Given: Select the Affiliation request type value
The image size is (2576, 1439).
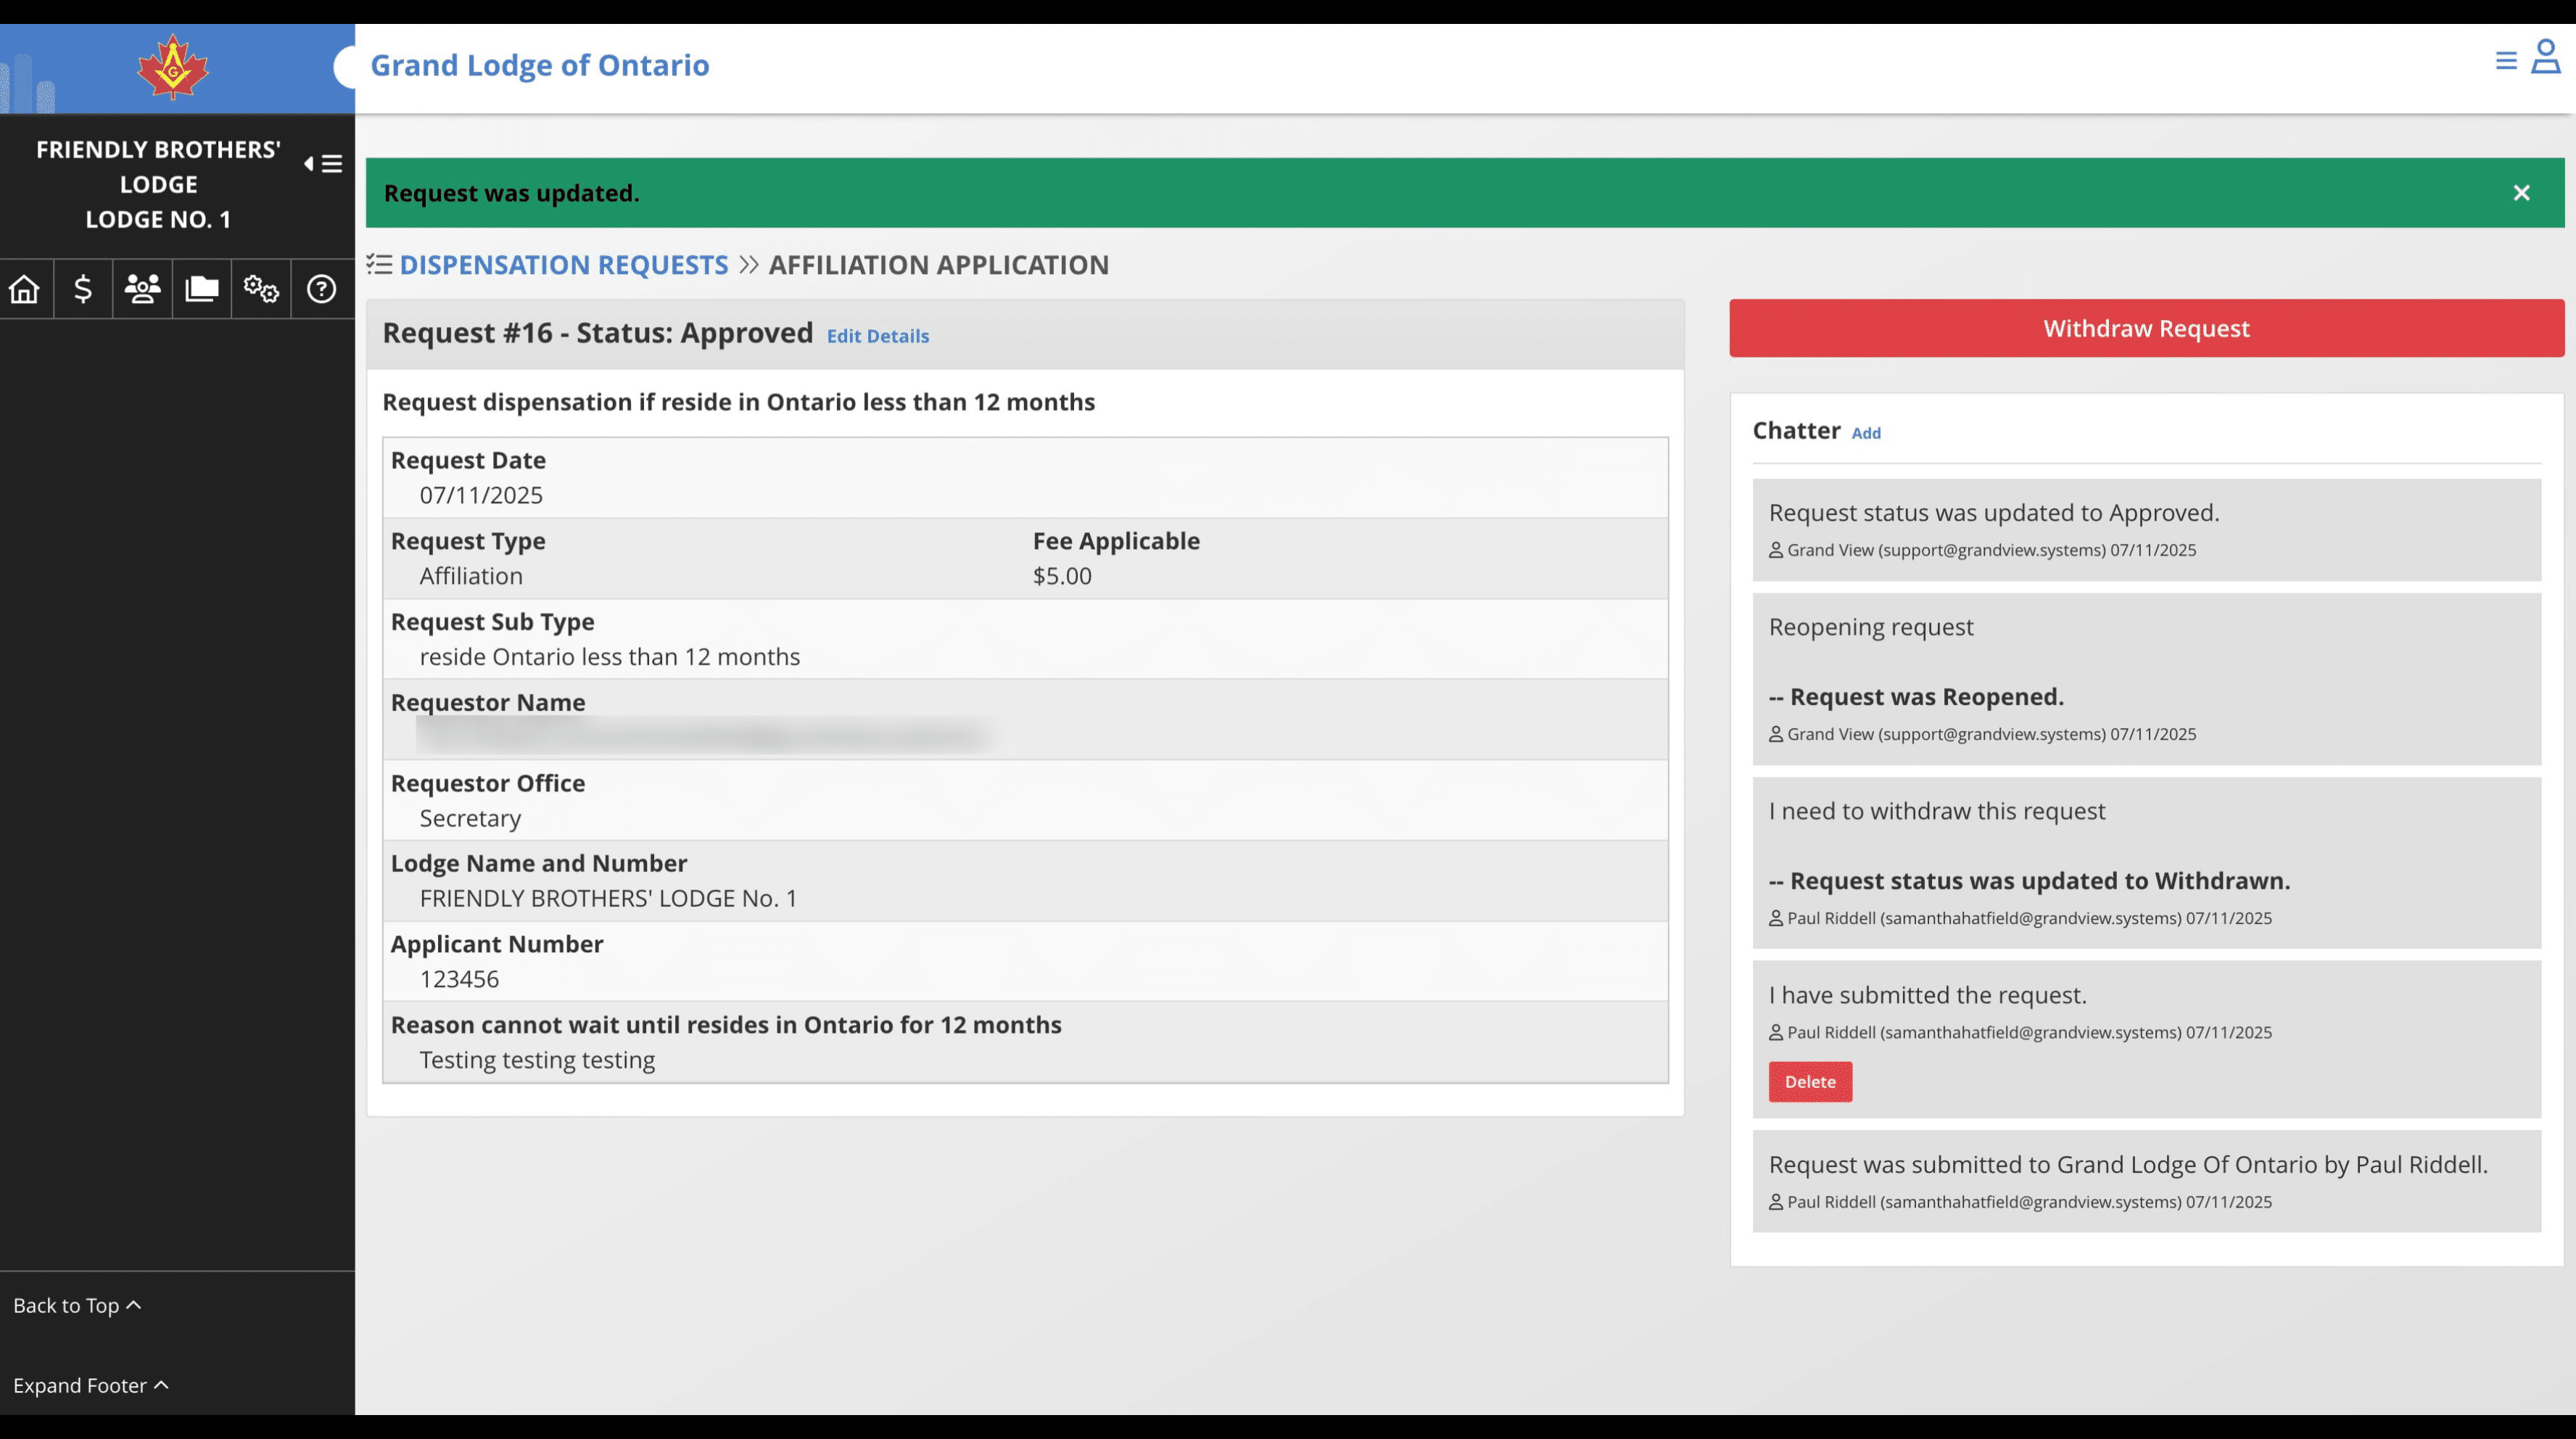Looking at the screenshot, I should coord(471,576).
